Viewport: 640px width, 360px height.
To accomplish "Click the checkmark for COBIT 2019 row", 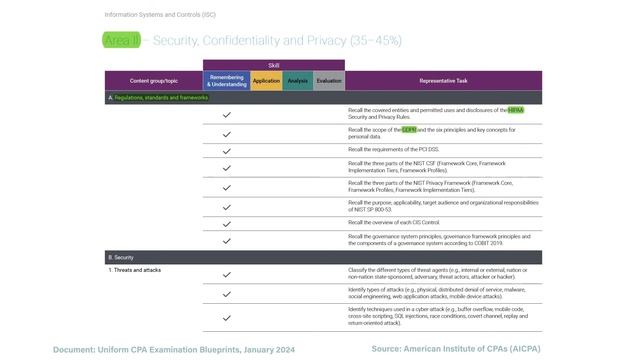I will click(x=227, y=241).
